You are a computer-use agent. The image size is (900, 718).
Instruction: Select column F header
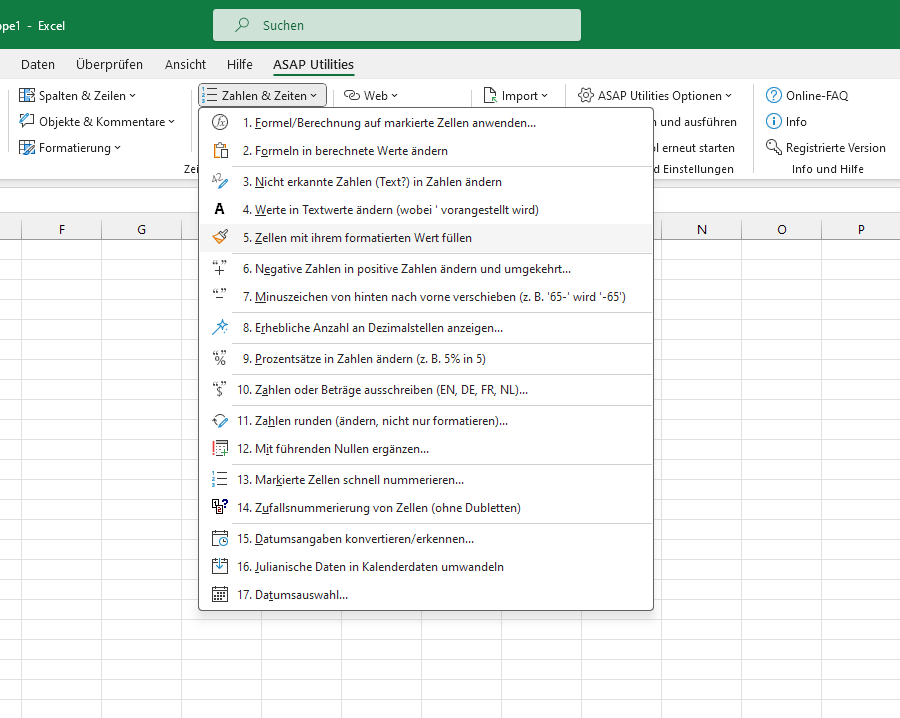click(x=61, y=230)
